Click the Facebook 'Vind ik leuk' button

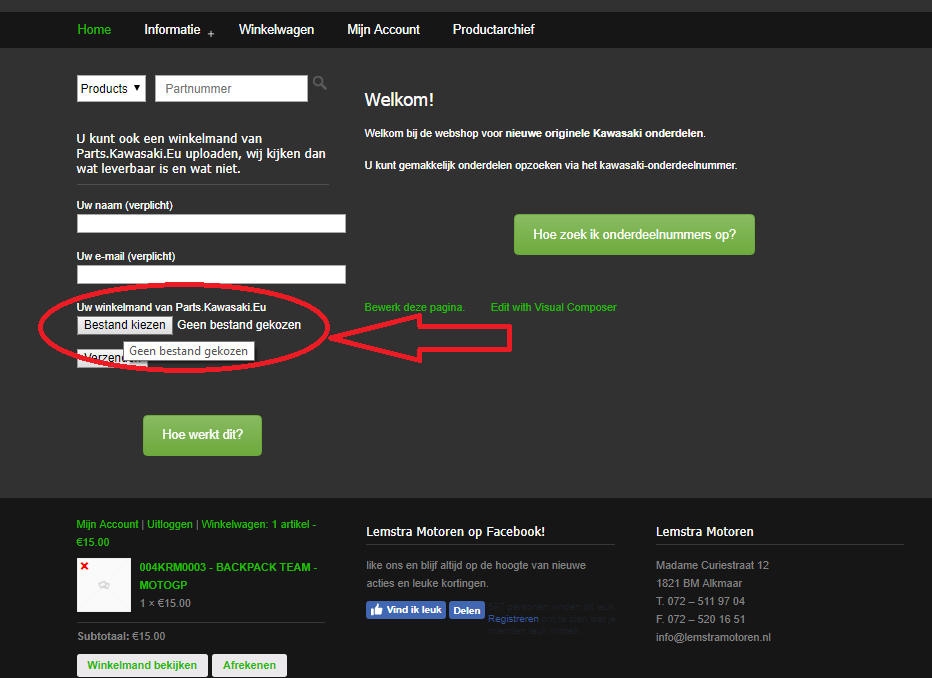point(406,610)
